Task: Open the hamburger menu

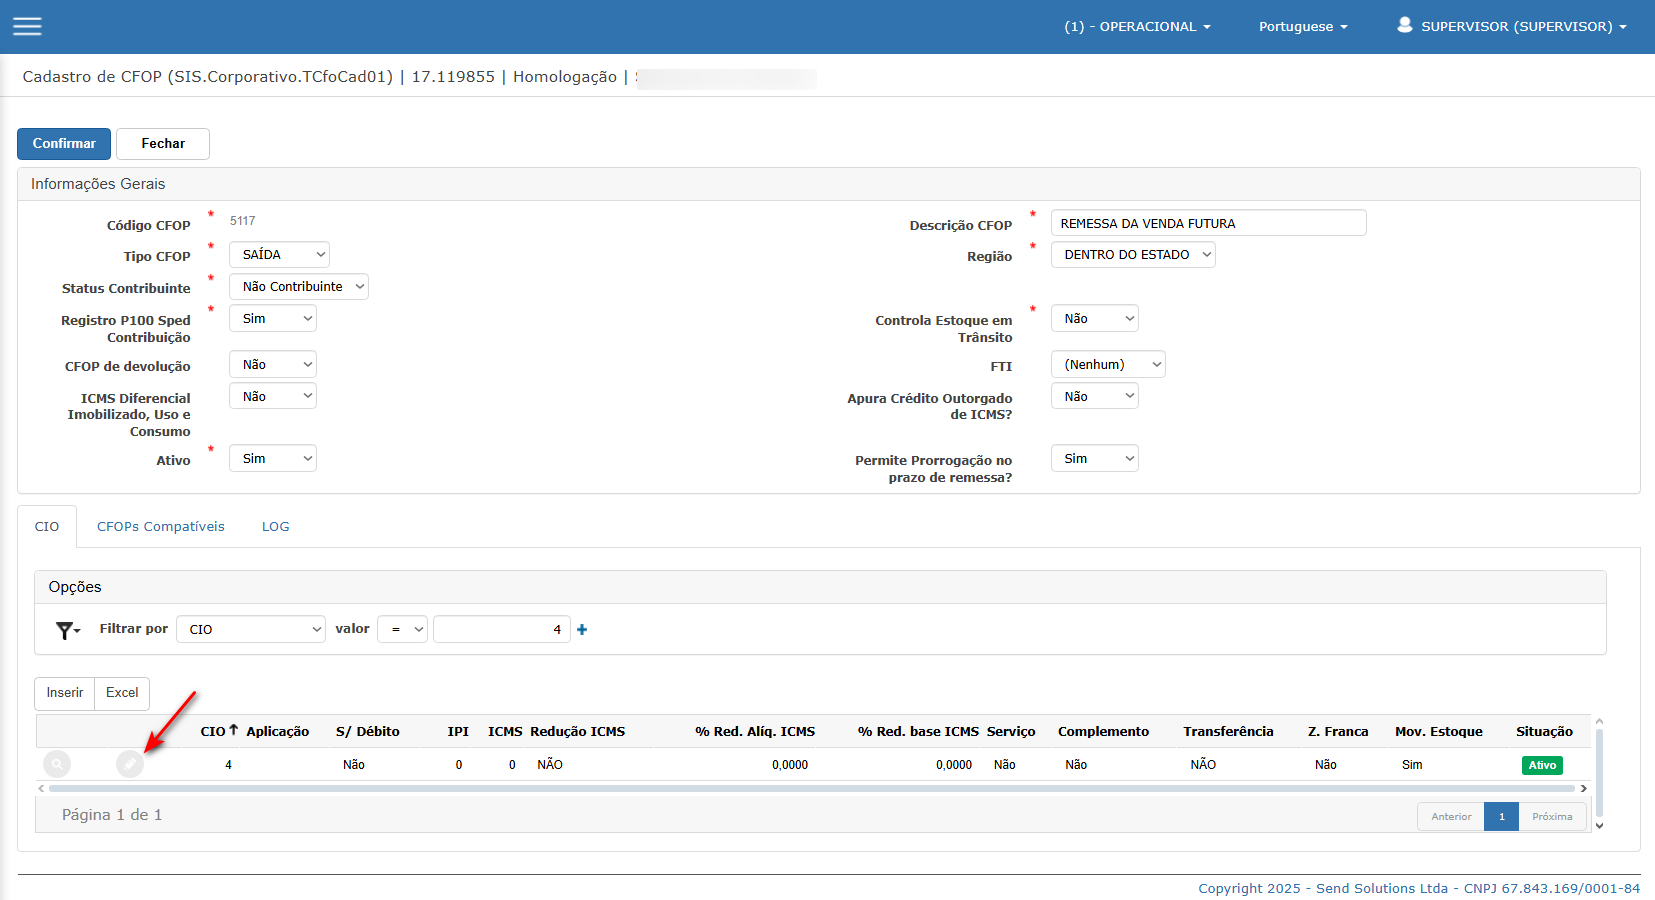Action: click(27, 26)
